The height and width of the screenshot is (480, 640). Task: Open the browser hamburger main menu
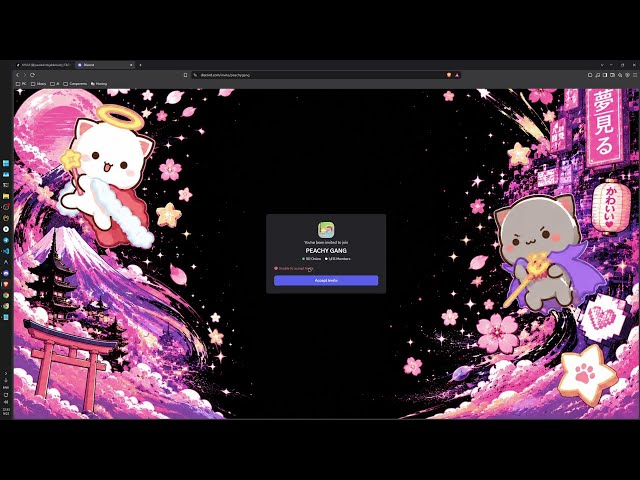click(635, 75)
